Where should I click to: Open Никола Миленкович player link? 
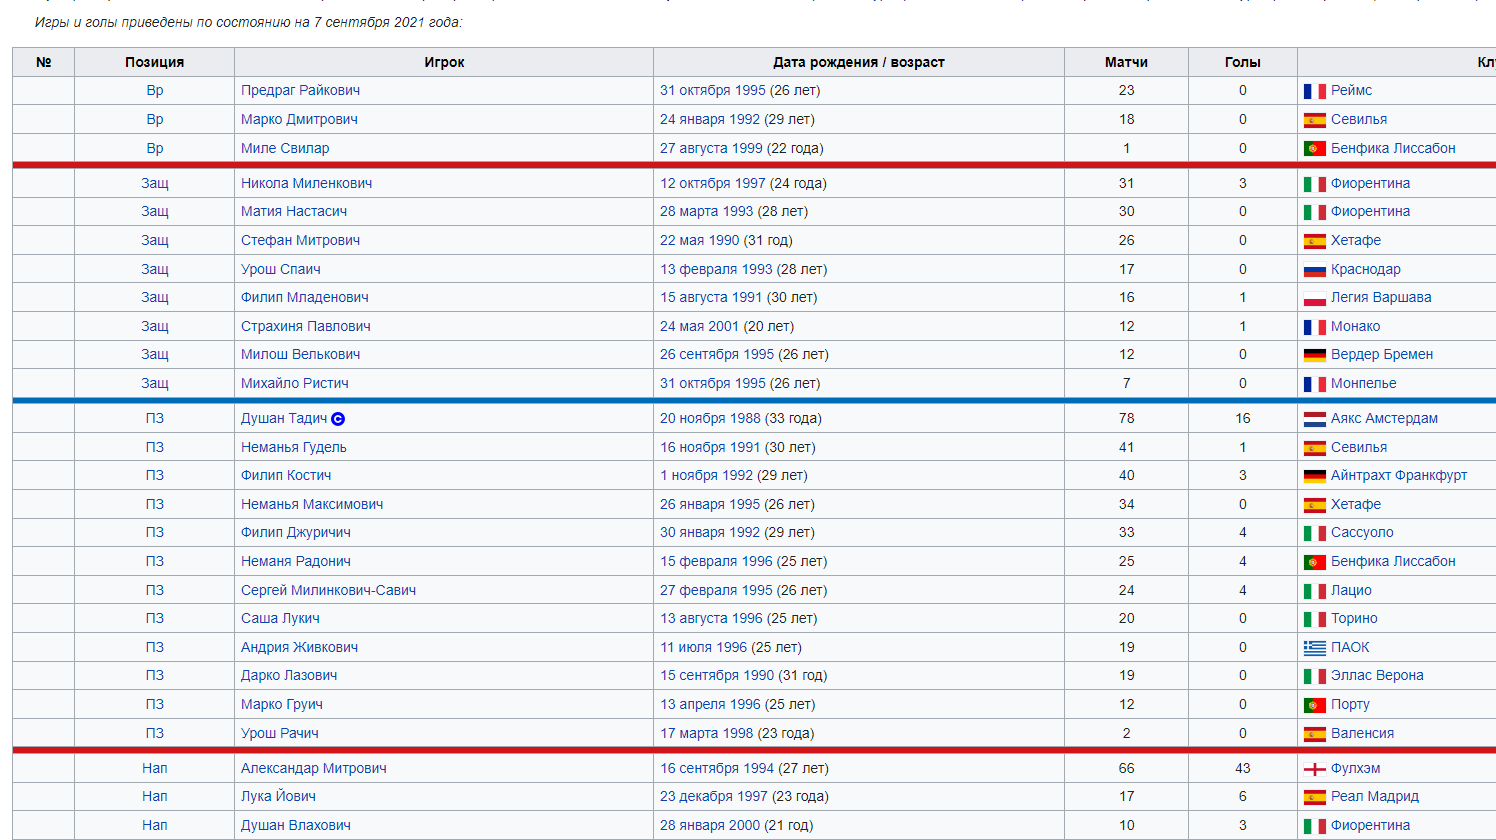coord(306,183)
